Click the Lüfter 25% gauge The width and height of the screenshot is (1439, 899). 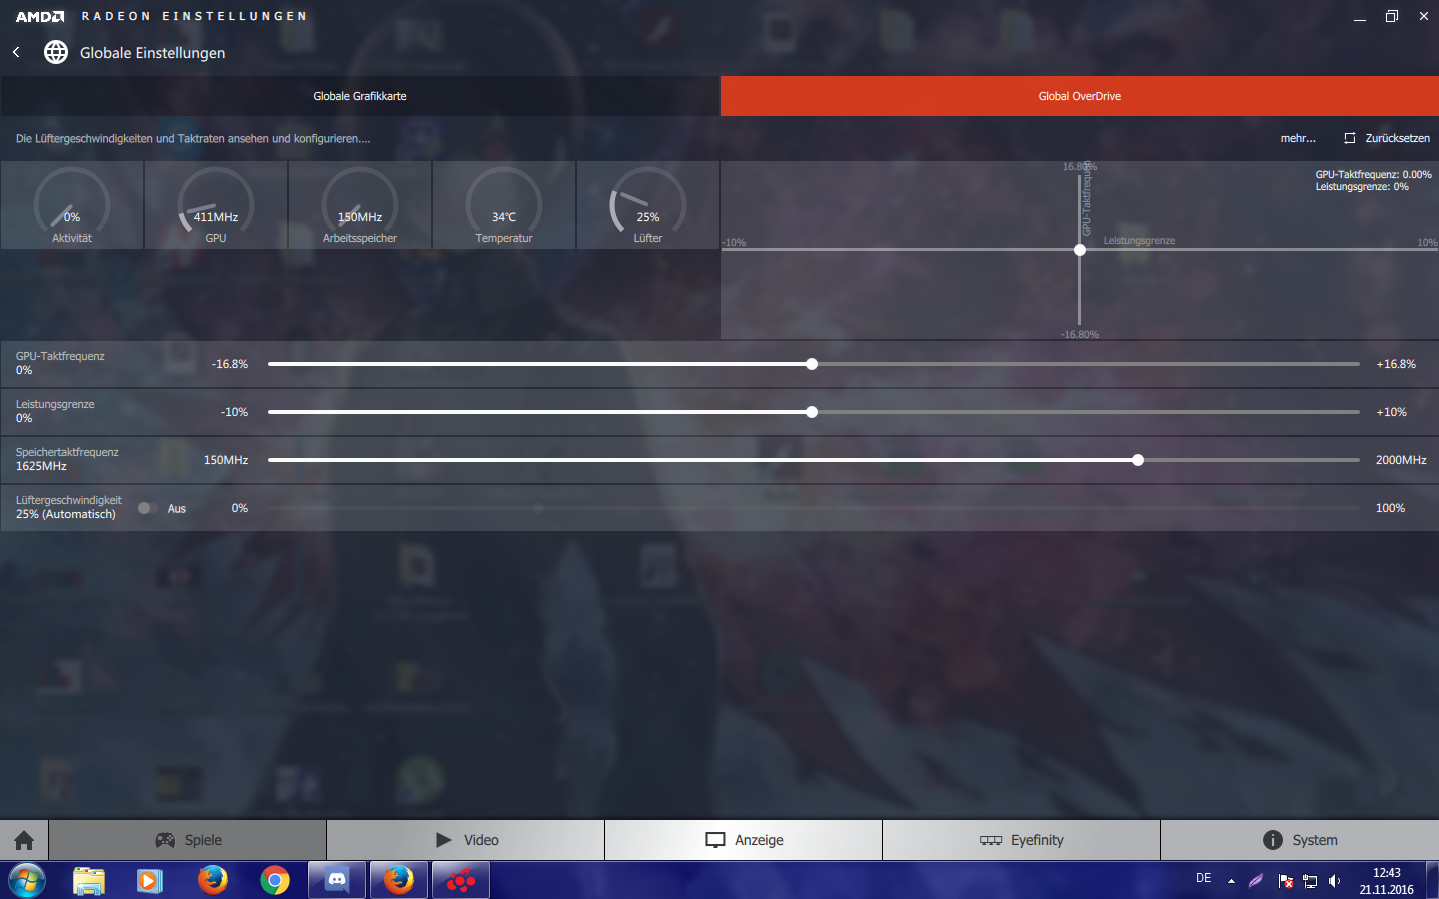(x=648, y=205)
